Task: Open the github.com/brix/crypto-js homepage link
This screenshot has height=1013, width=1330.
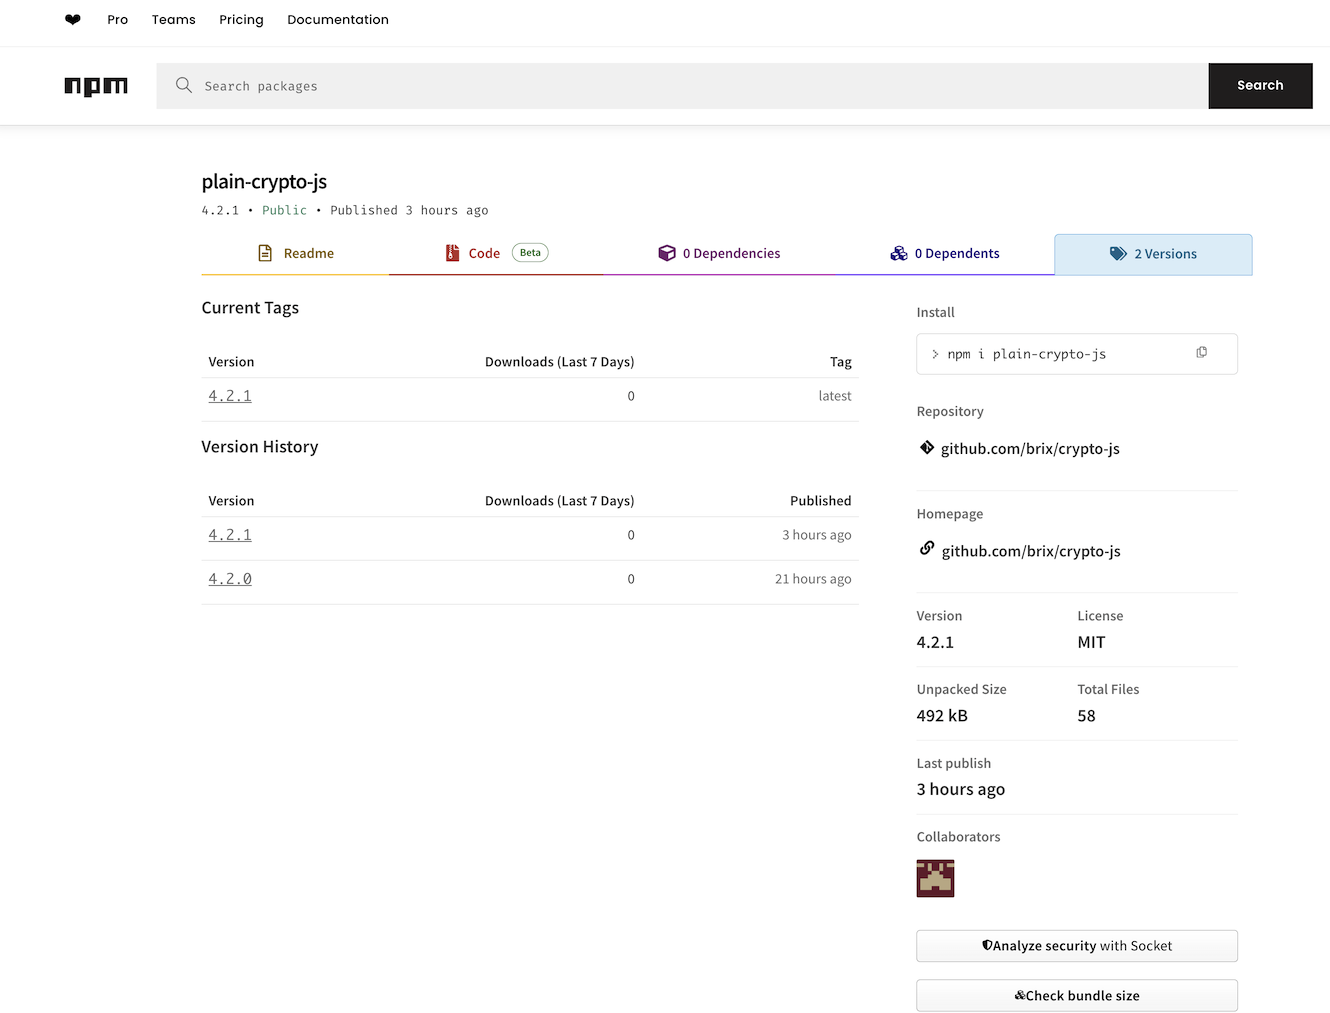Action: click(1031, 551)
